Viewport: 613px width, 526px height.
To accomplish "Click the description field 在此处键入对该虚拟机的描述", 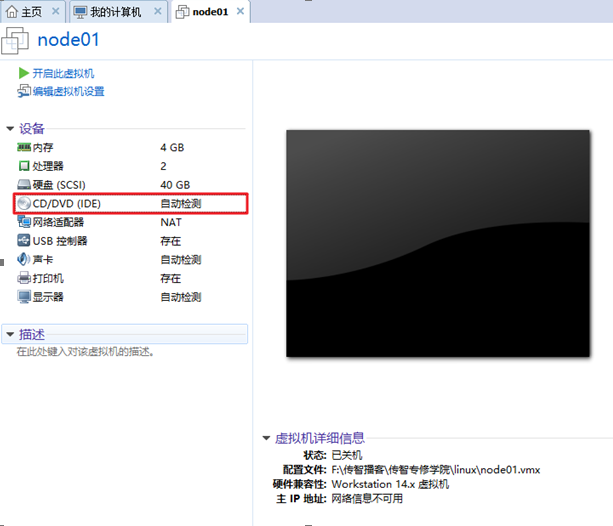I will (85, 352).
